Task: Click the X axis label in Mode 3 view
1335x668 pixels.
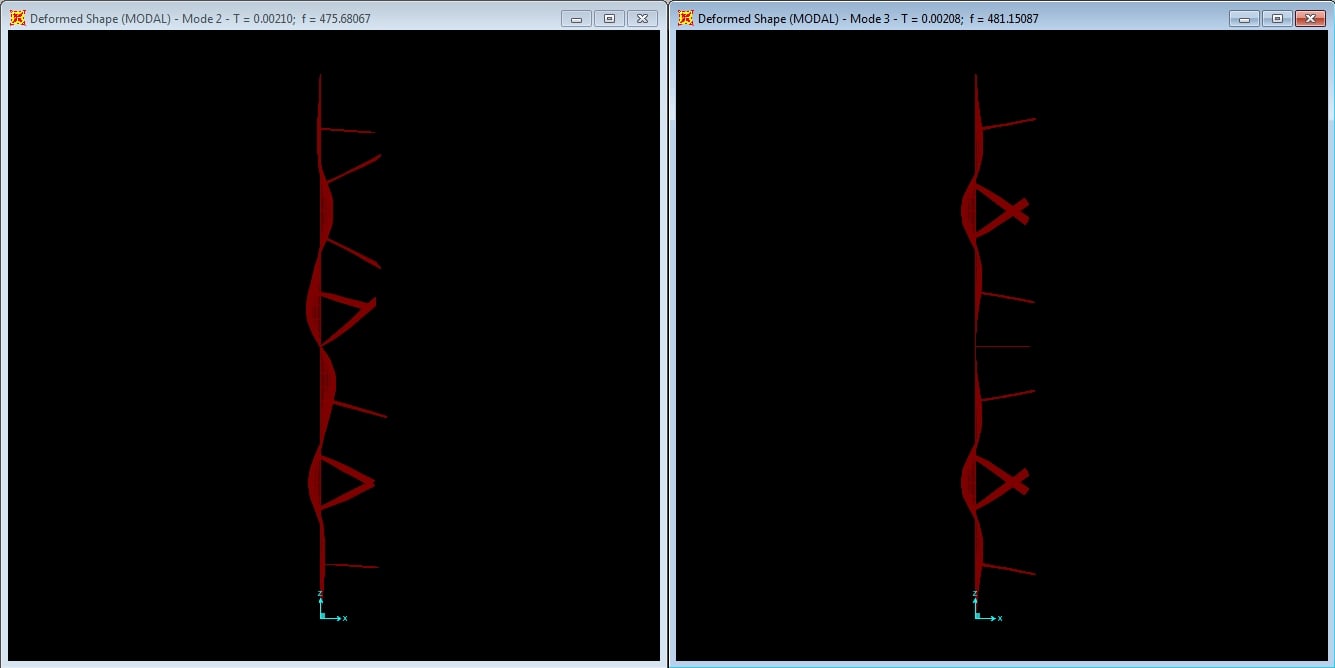Action: (x=1000, y=618)
